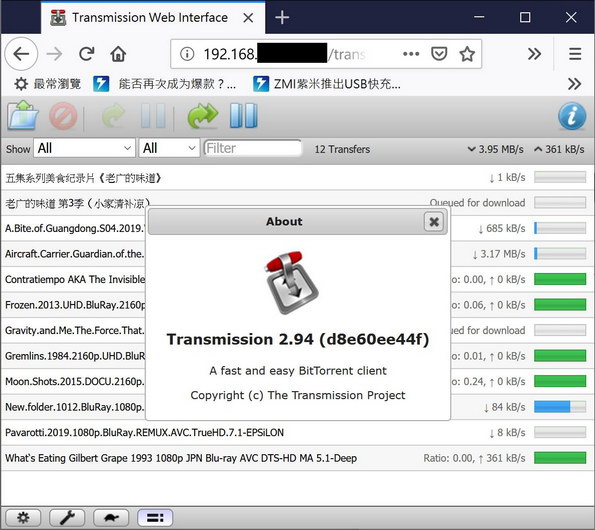The image size is (595, 530).
Task: Open the ZMI紫米推出USB快充 bookmark
Action: [x=327, y=83]
